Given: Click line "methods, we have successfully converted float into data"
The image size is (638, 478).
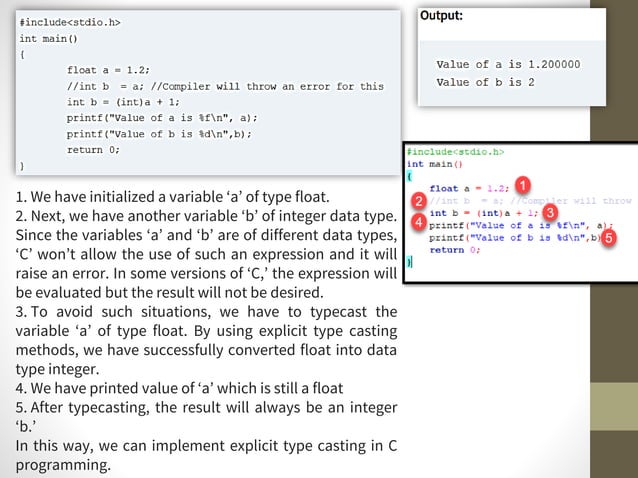Looking at the screenshot, I should pos(206,350).
